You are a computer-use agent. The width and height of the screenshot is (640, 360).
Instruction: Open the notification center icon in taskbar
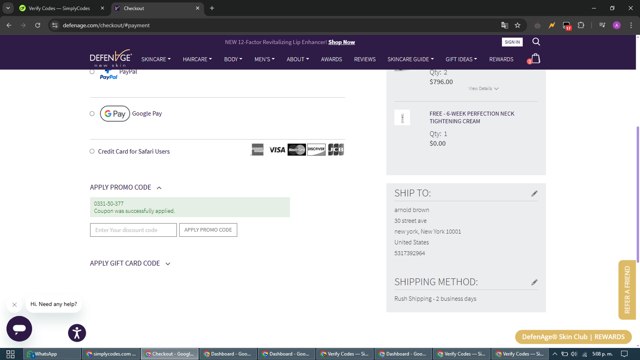(624, 354)
